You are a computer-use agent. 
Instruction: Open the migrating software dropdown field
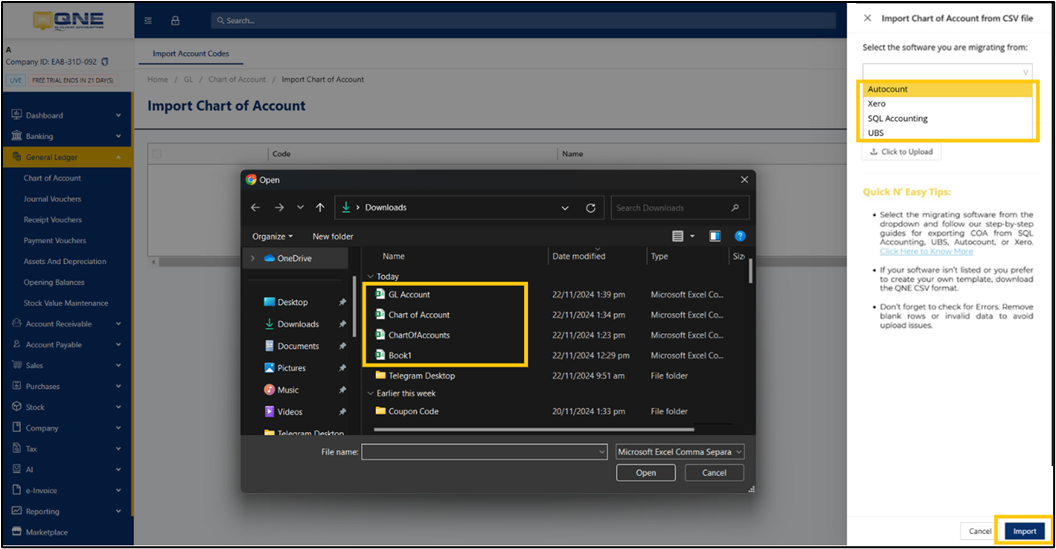pyautogui.click(x=947, y=71)
